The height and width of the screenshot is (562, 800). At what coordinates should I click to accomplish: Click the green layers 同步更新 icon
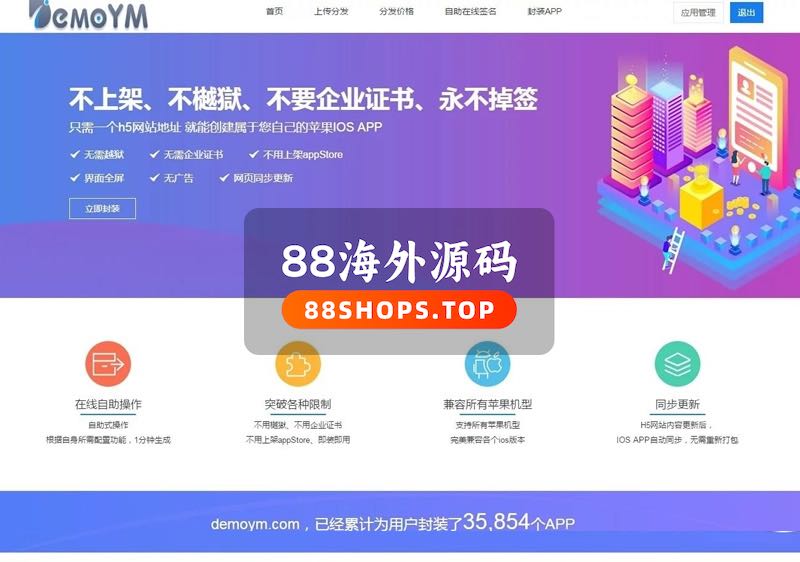677,364
